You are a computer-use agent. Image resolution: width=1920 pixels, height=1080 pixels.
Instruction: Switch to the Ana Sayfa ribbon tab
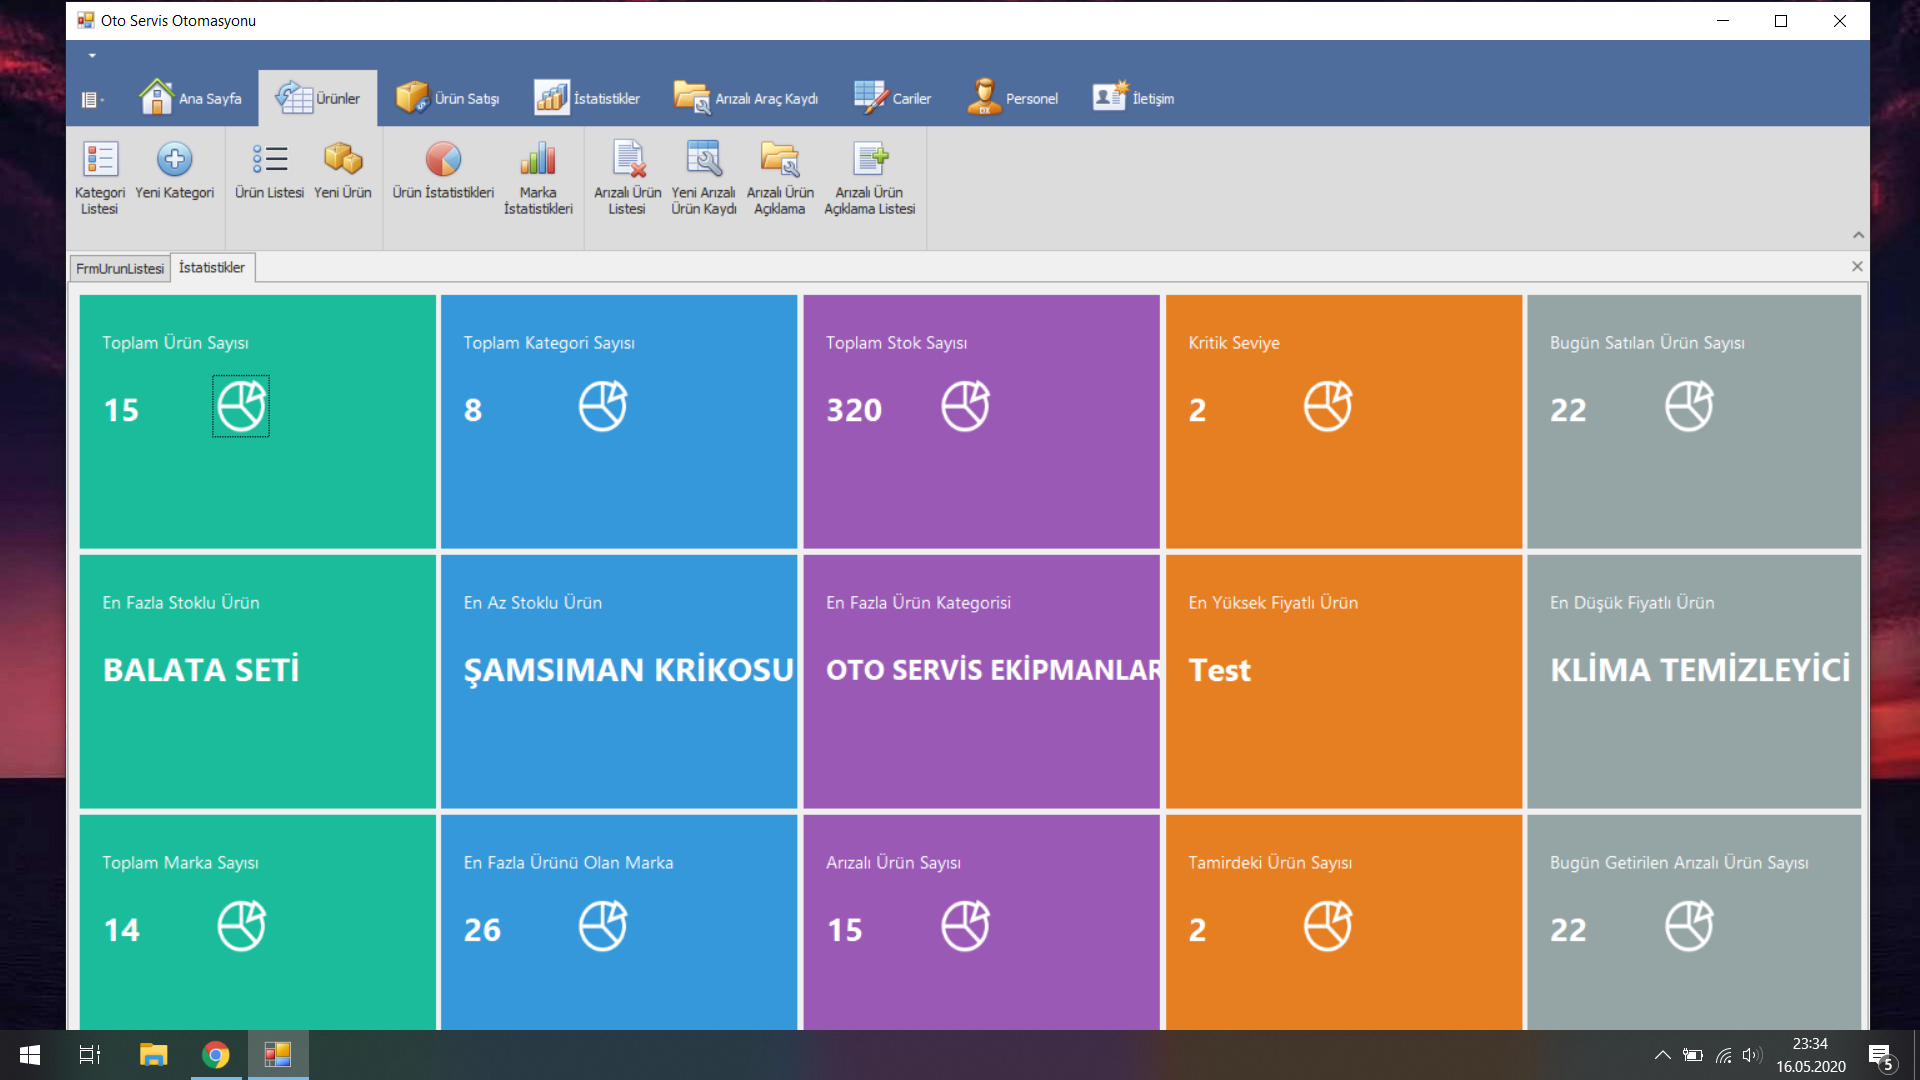192,97
